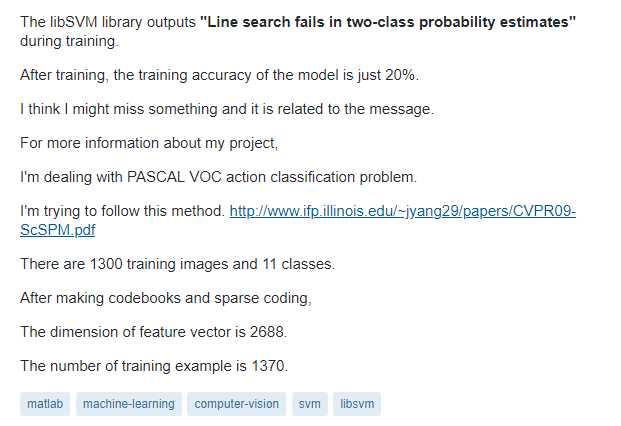
Task: Click the text 'I'm trying to follow this method.'
Action: 123,211
